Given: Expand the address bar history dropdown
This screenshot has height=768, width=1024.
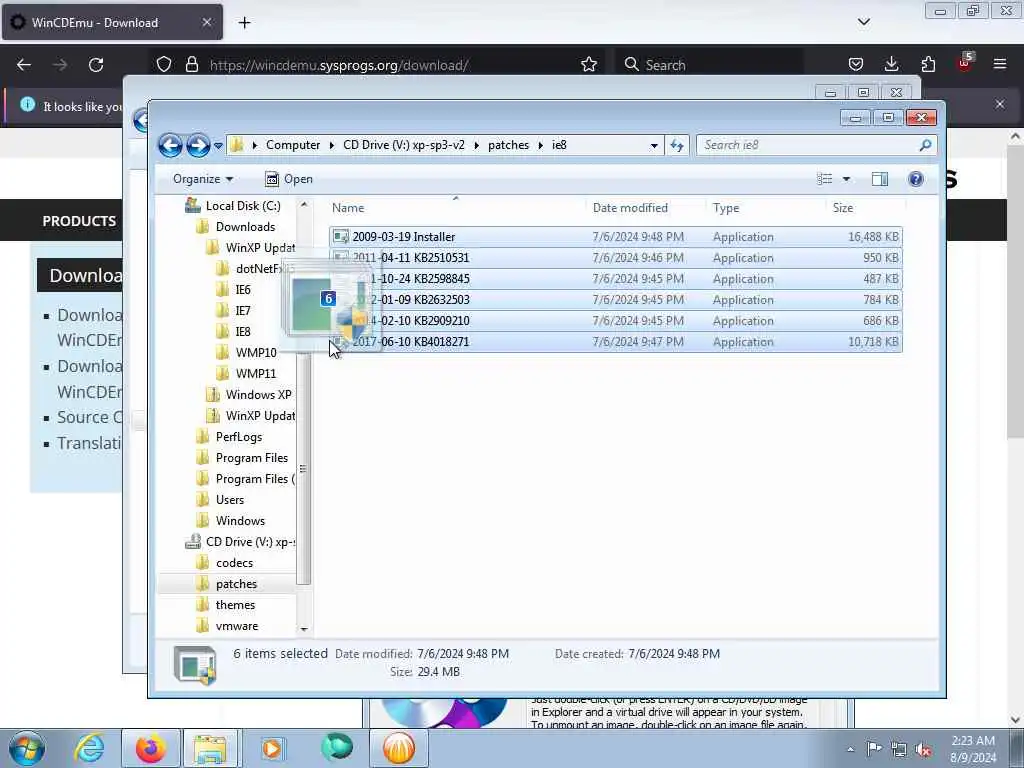Looking at the screenshot, I should [654, 146].
